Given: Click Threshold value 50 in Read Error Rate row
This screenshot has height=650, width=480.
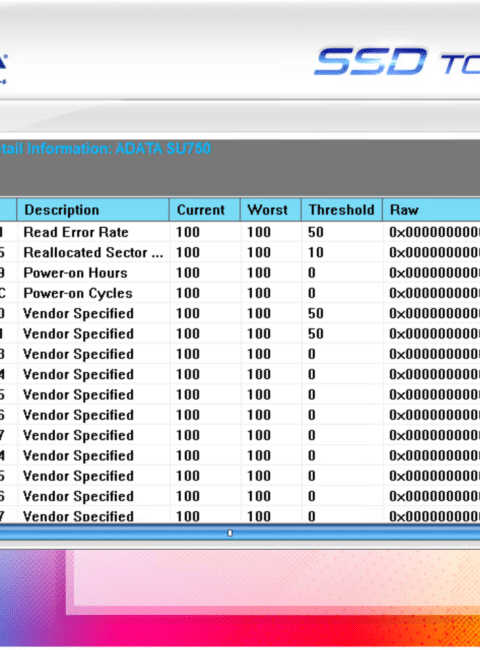Looking at the screenshot, I should point(315,232).
